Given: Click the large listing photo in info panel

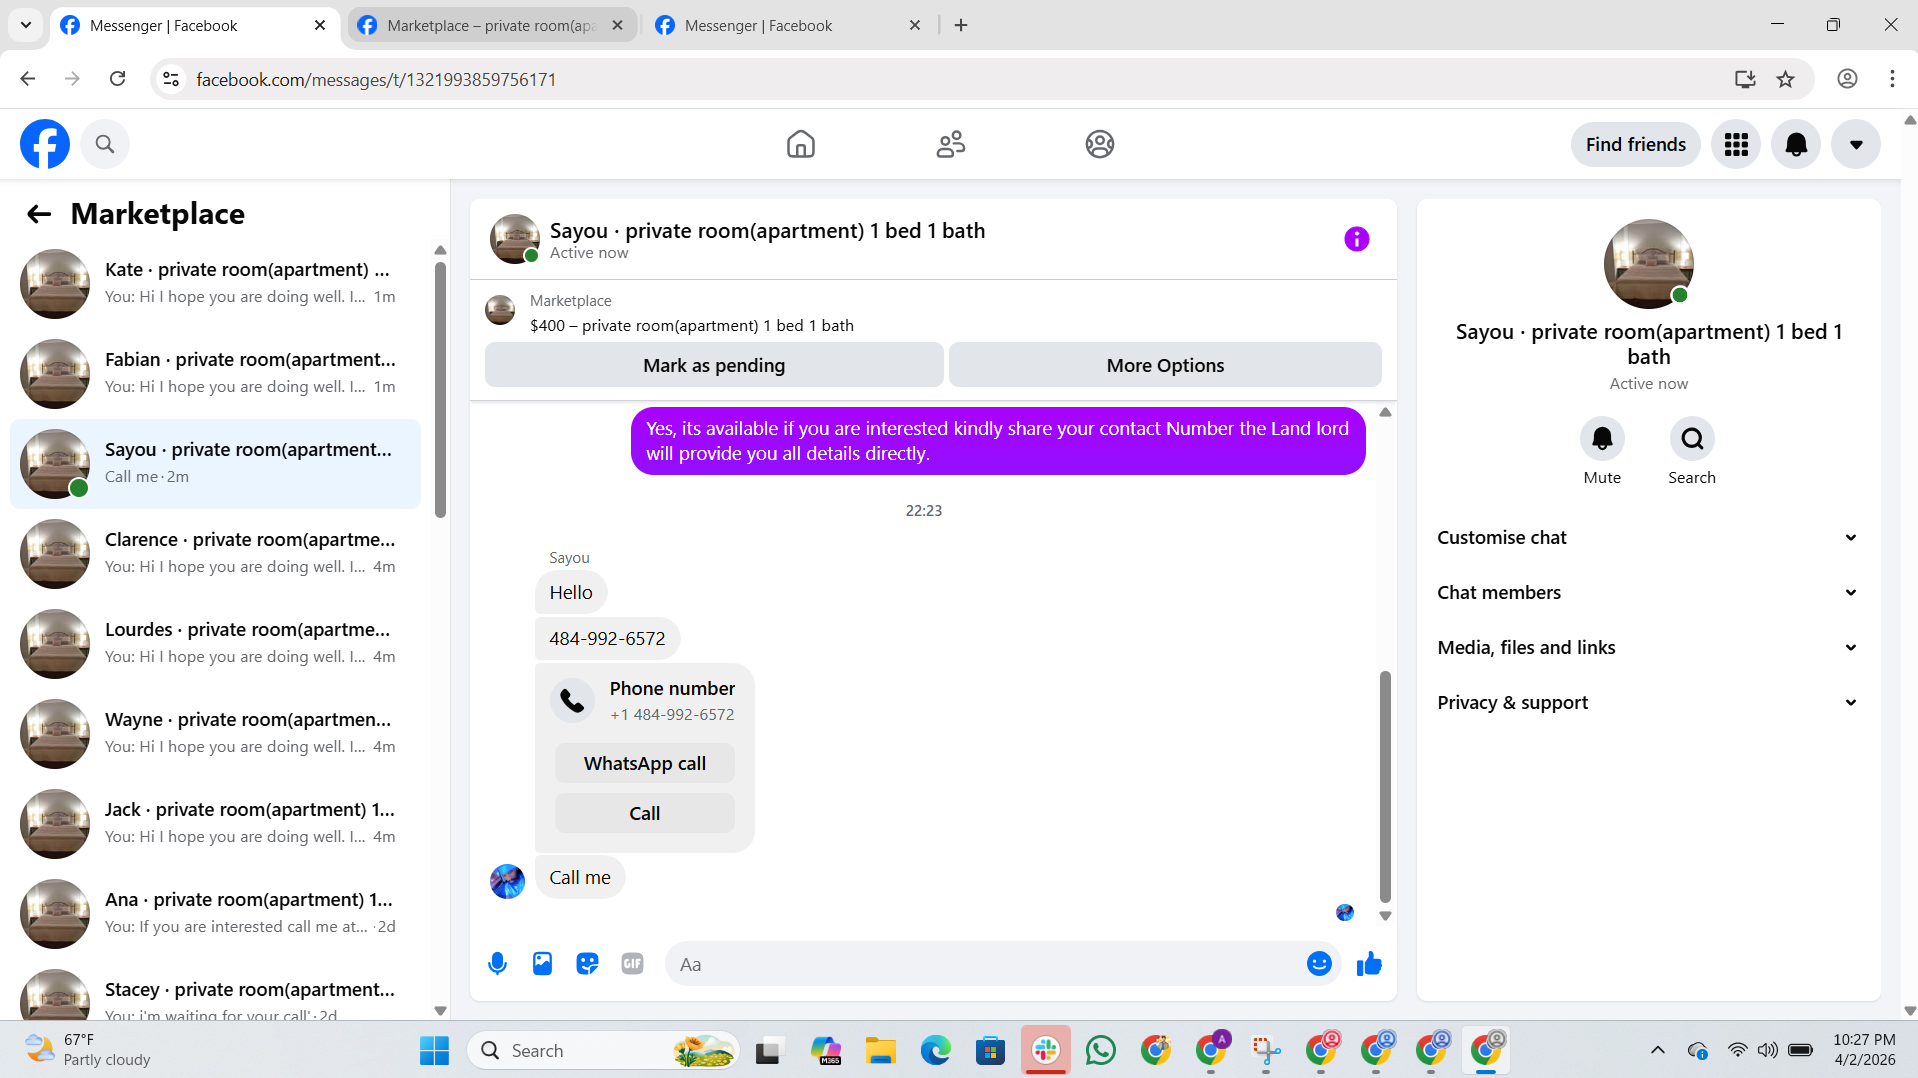Looking at the screenshot, I should 1648,264.
